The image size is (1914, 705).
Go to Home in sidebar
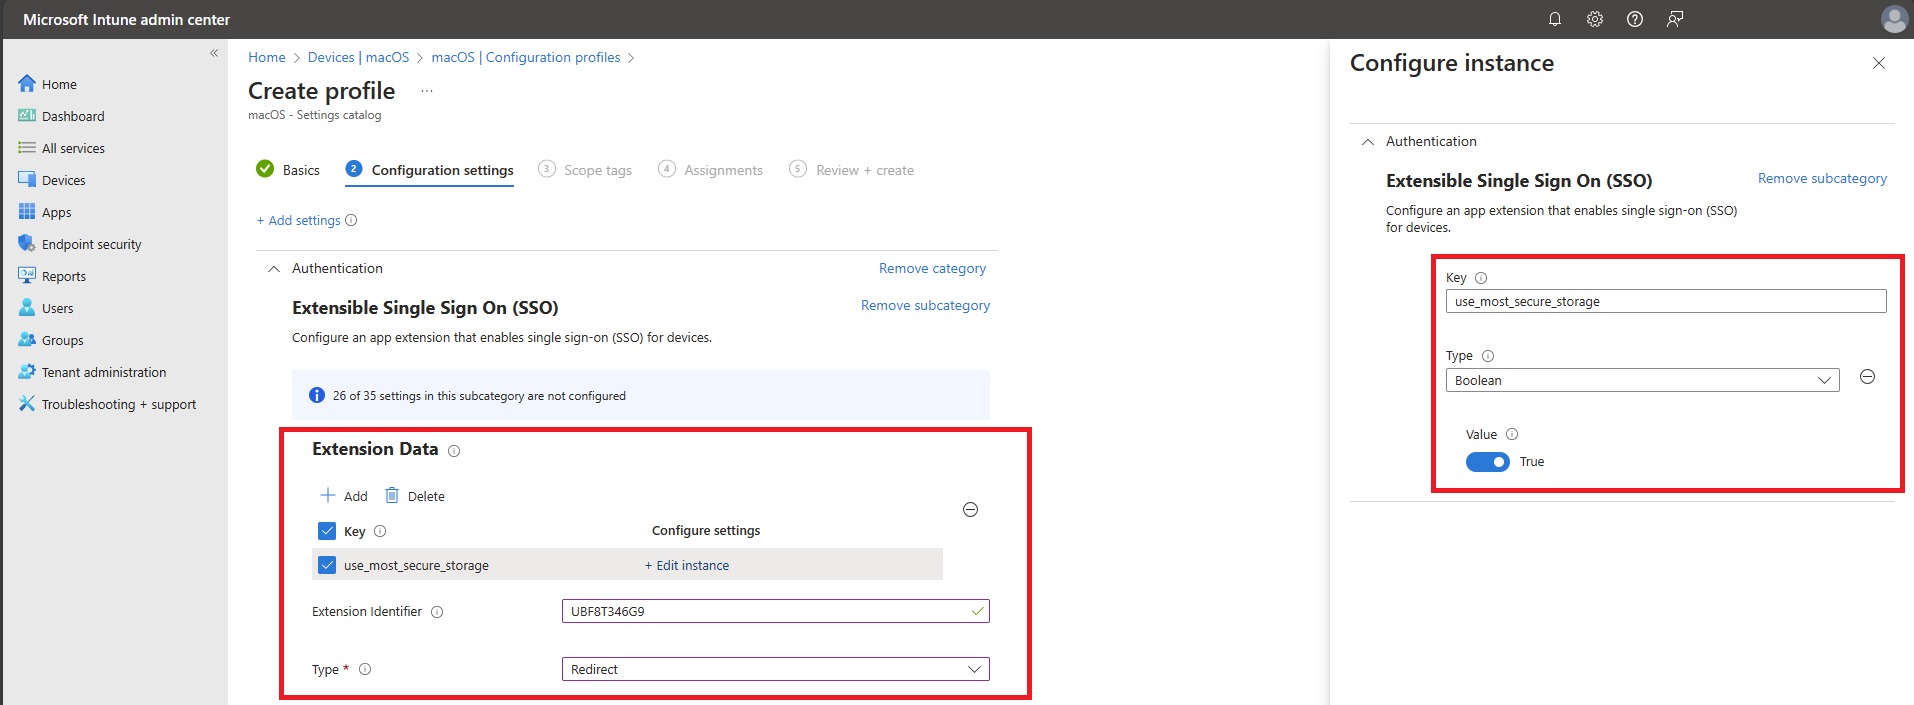tap(59, 84)
